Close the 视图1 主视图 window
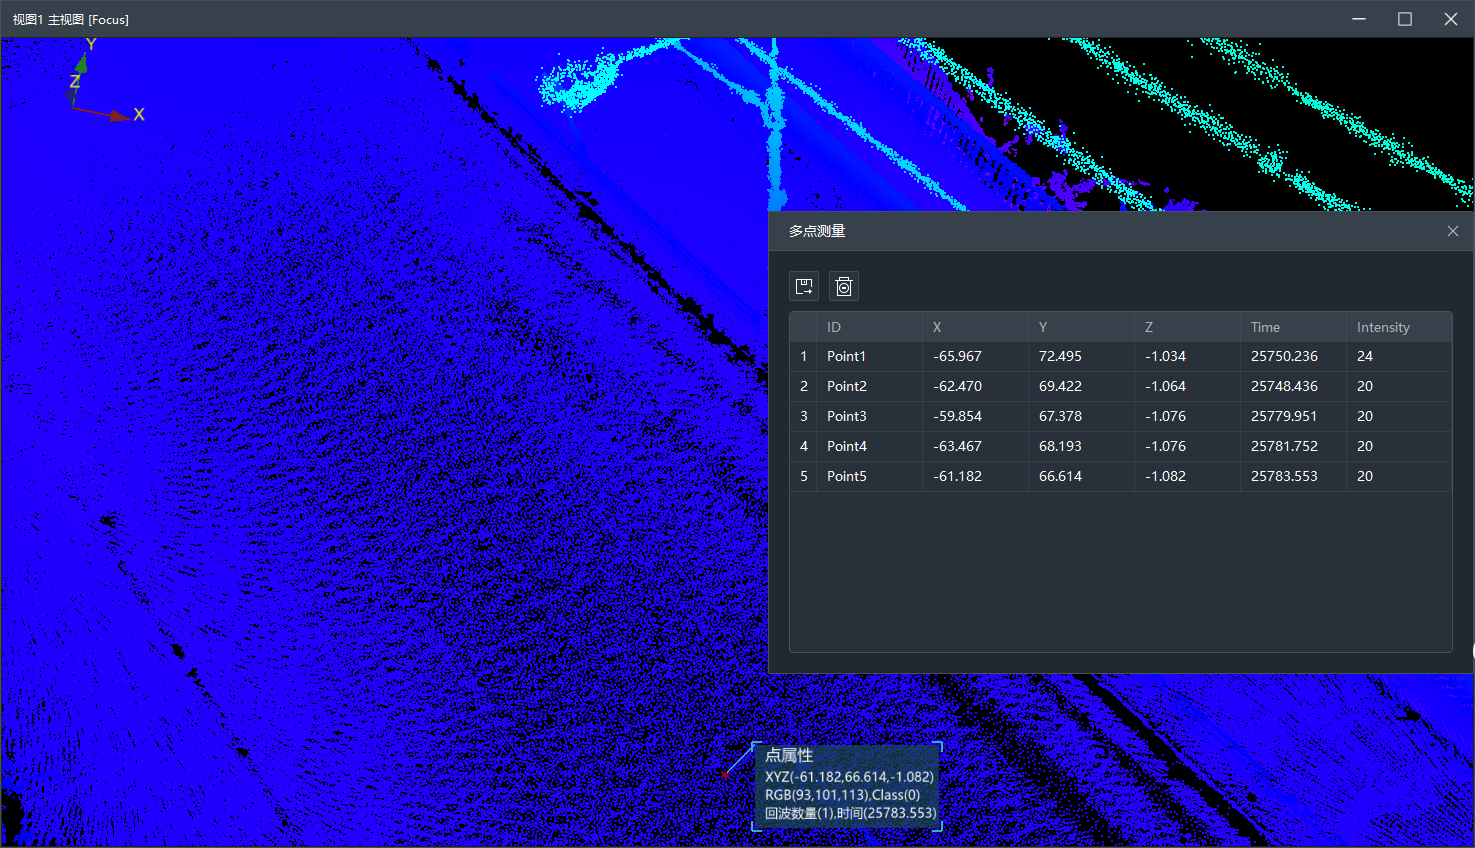Image resolution: width=1475 pixels, height=848 pixels. [x=1450, y=19]
